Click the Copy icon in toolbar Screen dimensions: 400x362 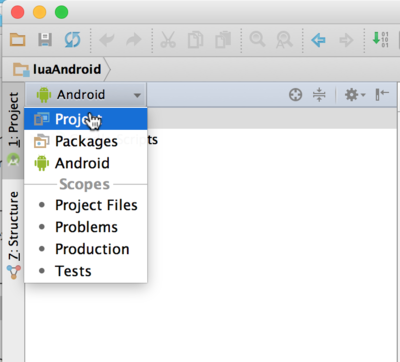195,40
